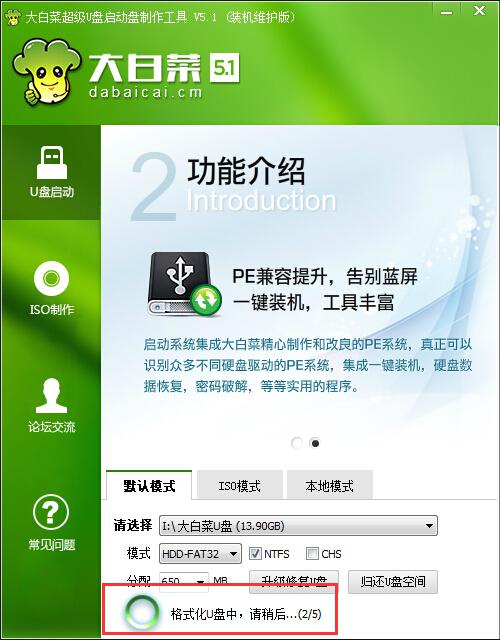Open the U盘启动 sidebar section

click(x=51, y=173)
